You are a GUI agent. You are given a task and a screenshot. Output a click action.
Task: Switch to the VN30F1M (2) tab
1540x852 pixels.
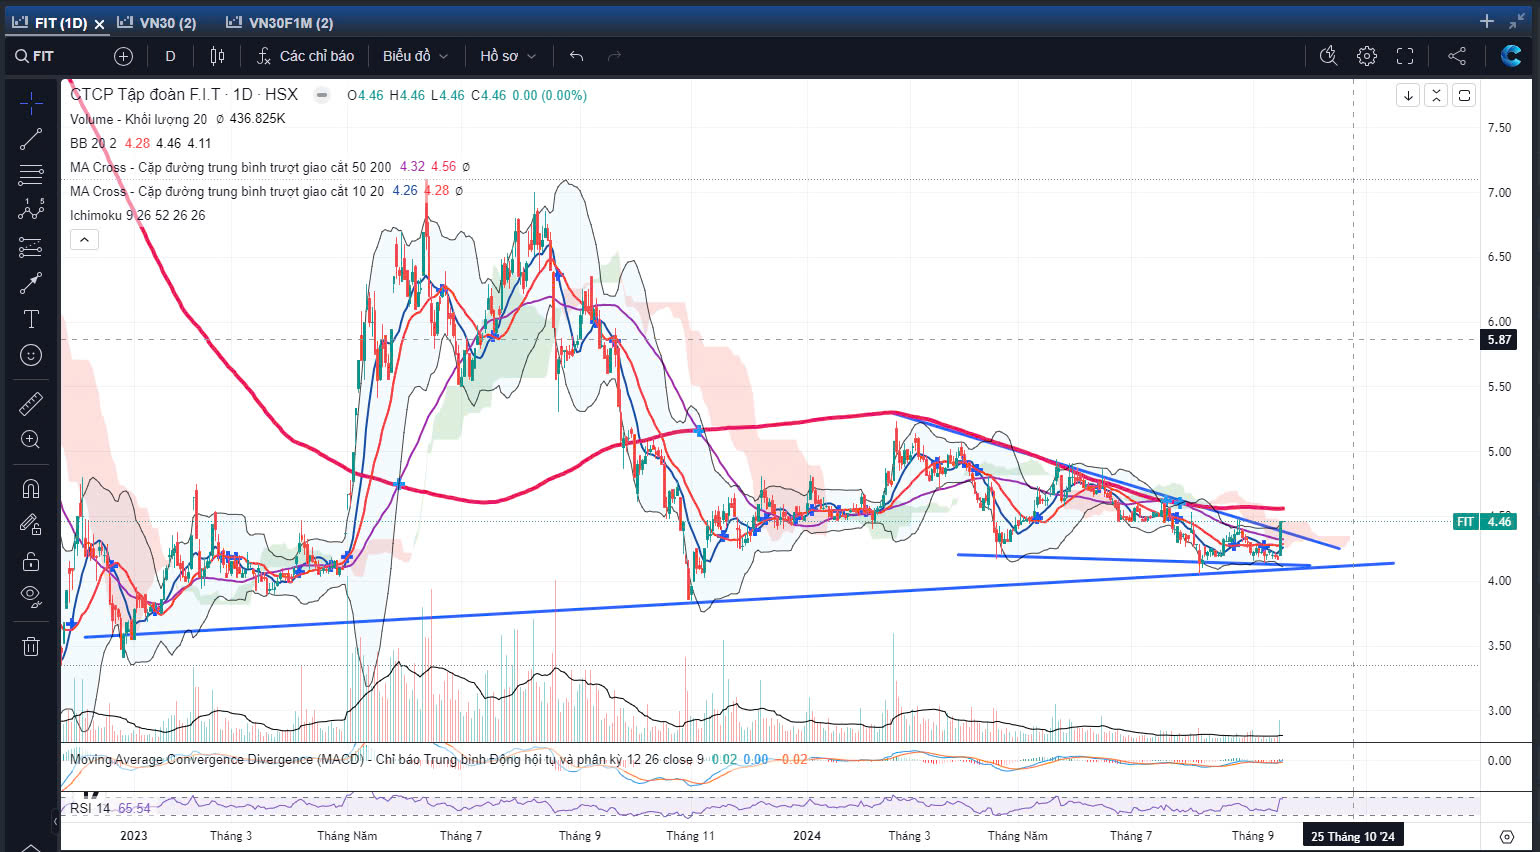pyautogui.click(x=280, y=22)
